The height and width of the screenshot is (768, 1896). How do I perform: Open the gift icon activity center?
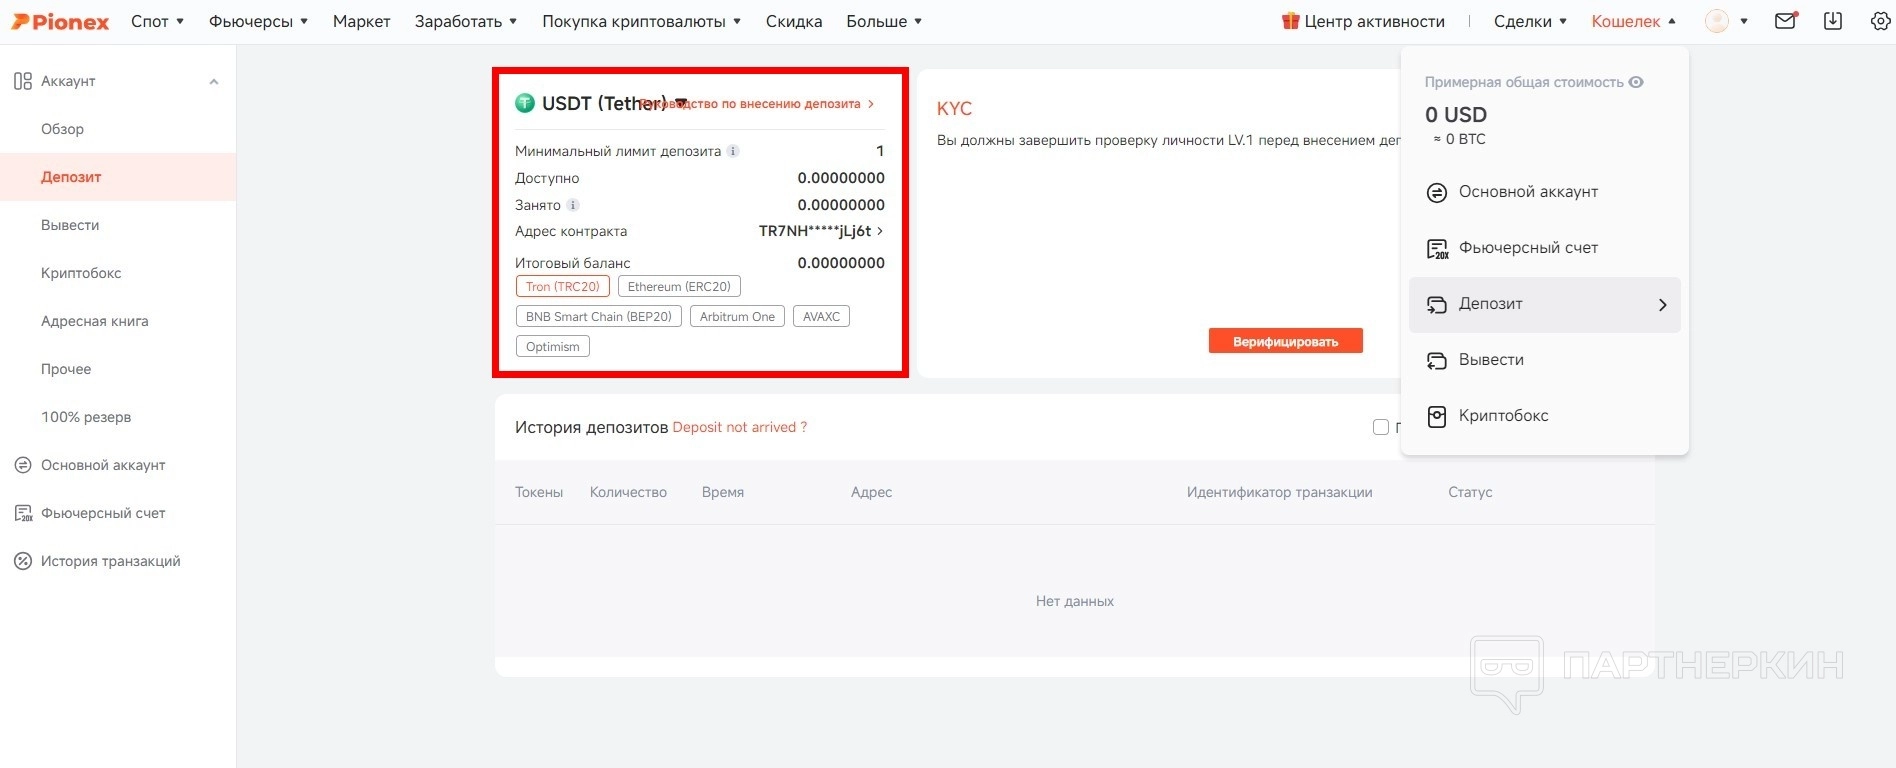pyautogui.click(x=1291, y=21)
